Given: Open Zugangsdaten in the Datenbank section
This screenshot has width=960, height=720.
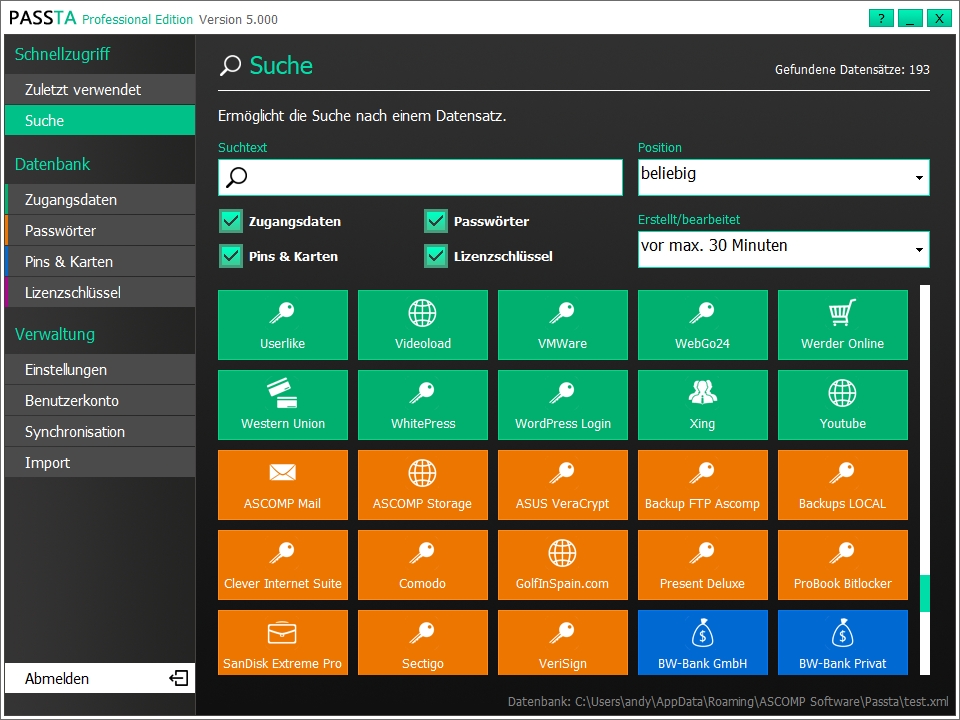Looking at the screenshot, I should pyautogui.click(x=100, y=200).
